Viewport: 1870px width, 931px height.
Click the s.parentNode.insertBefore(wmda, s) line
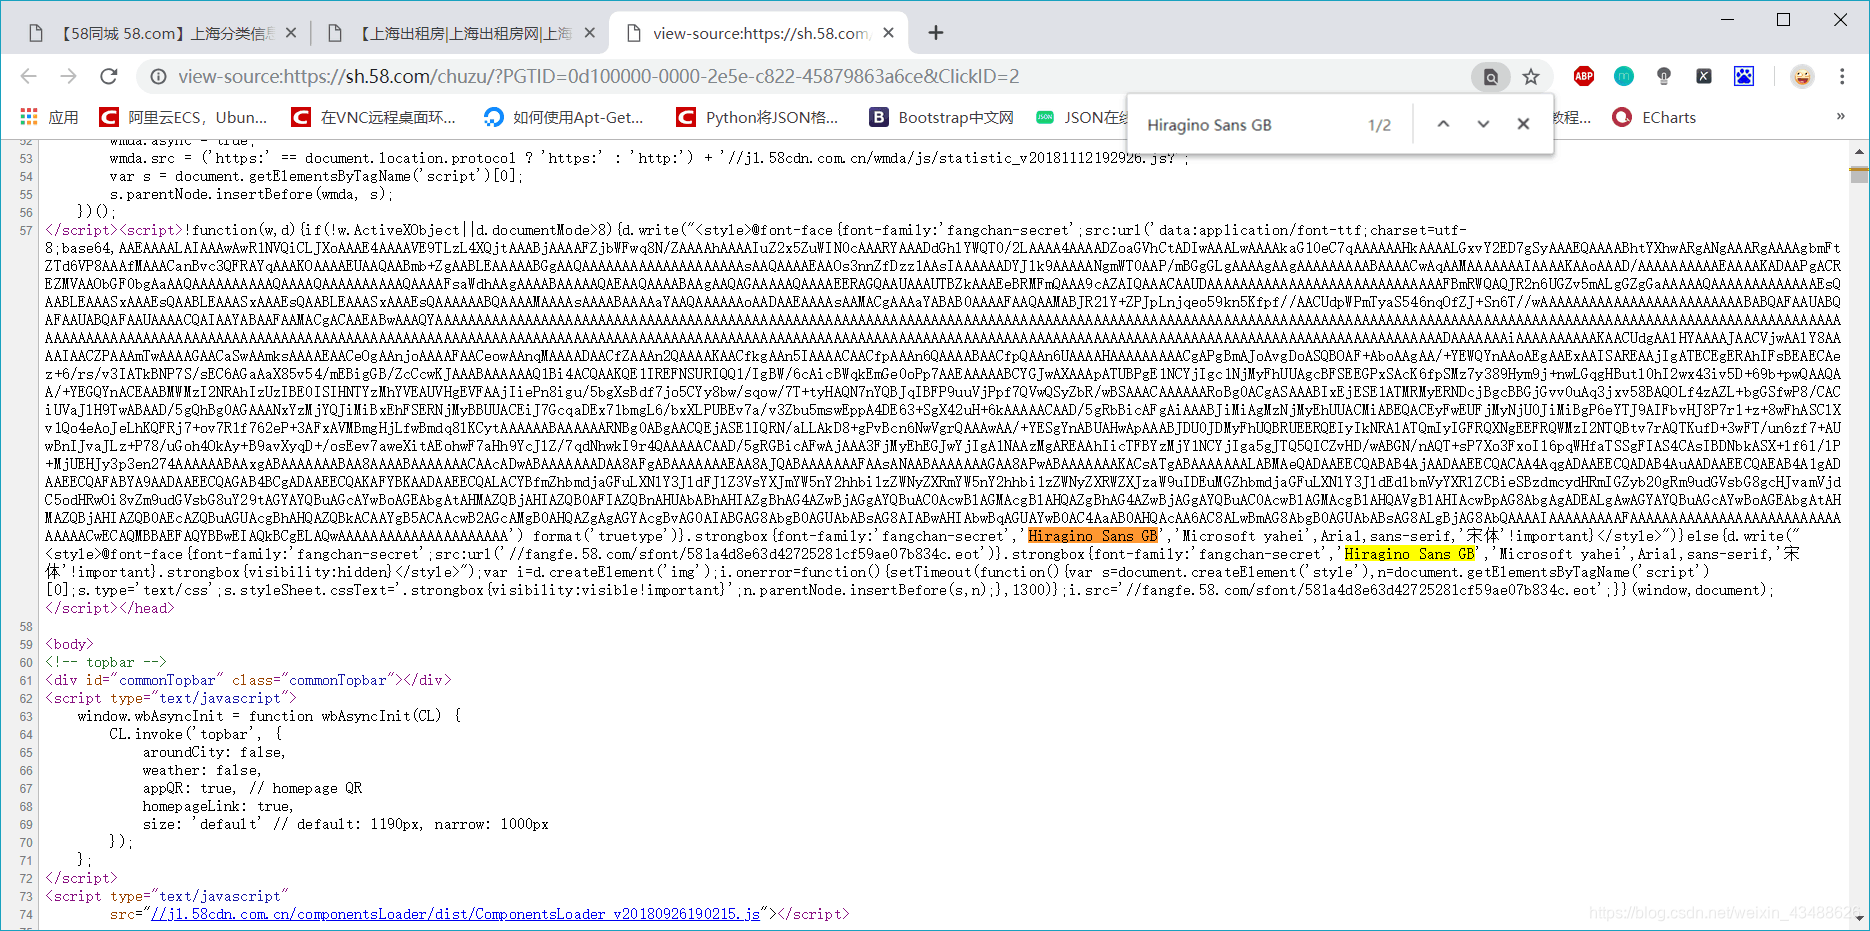click(x=251, y=194)
